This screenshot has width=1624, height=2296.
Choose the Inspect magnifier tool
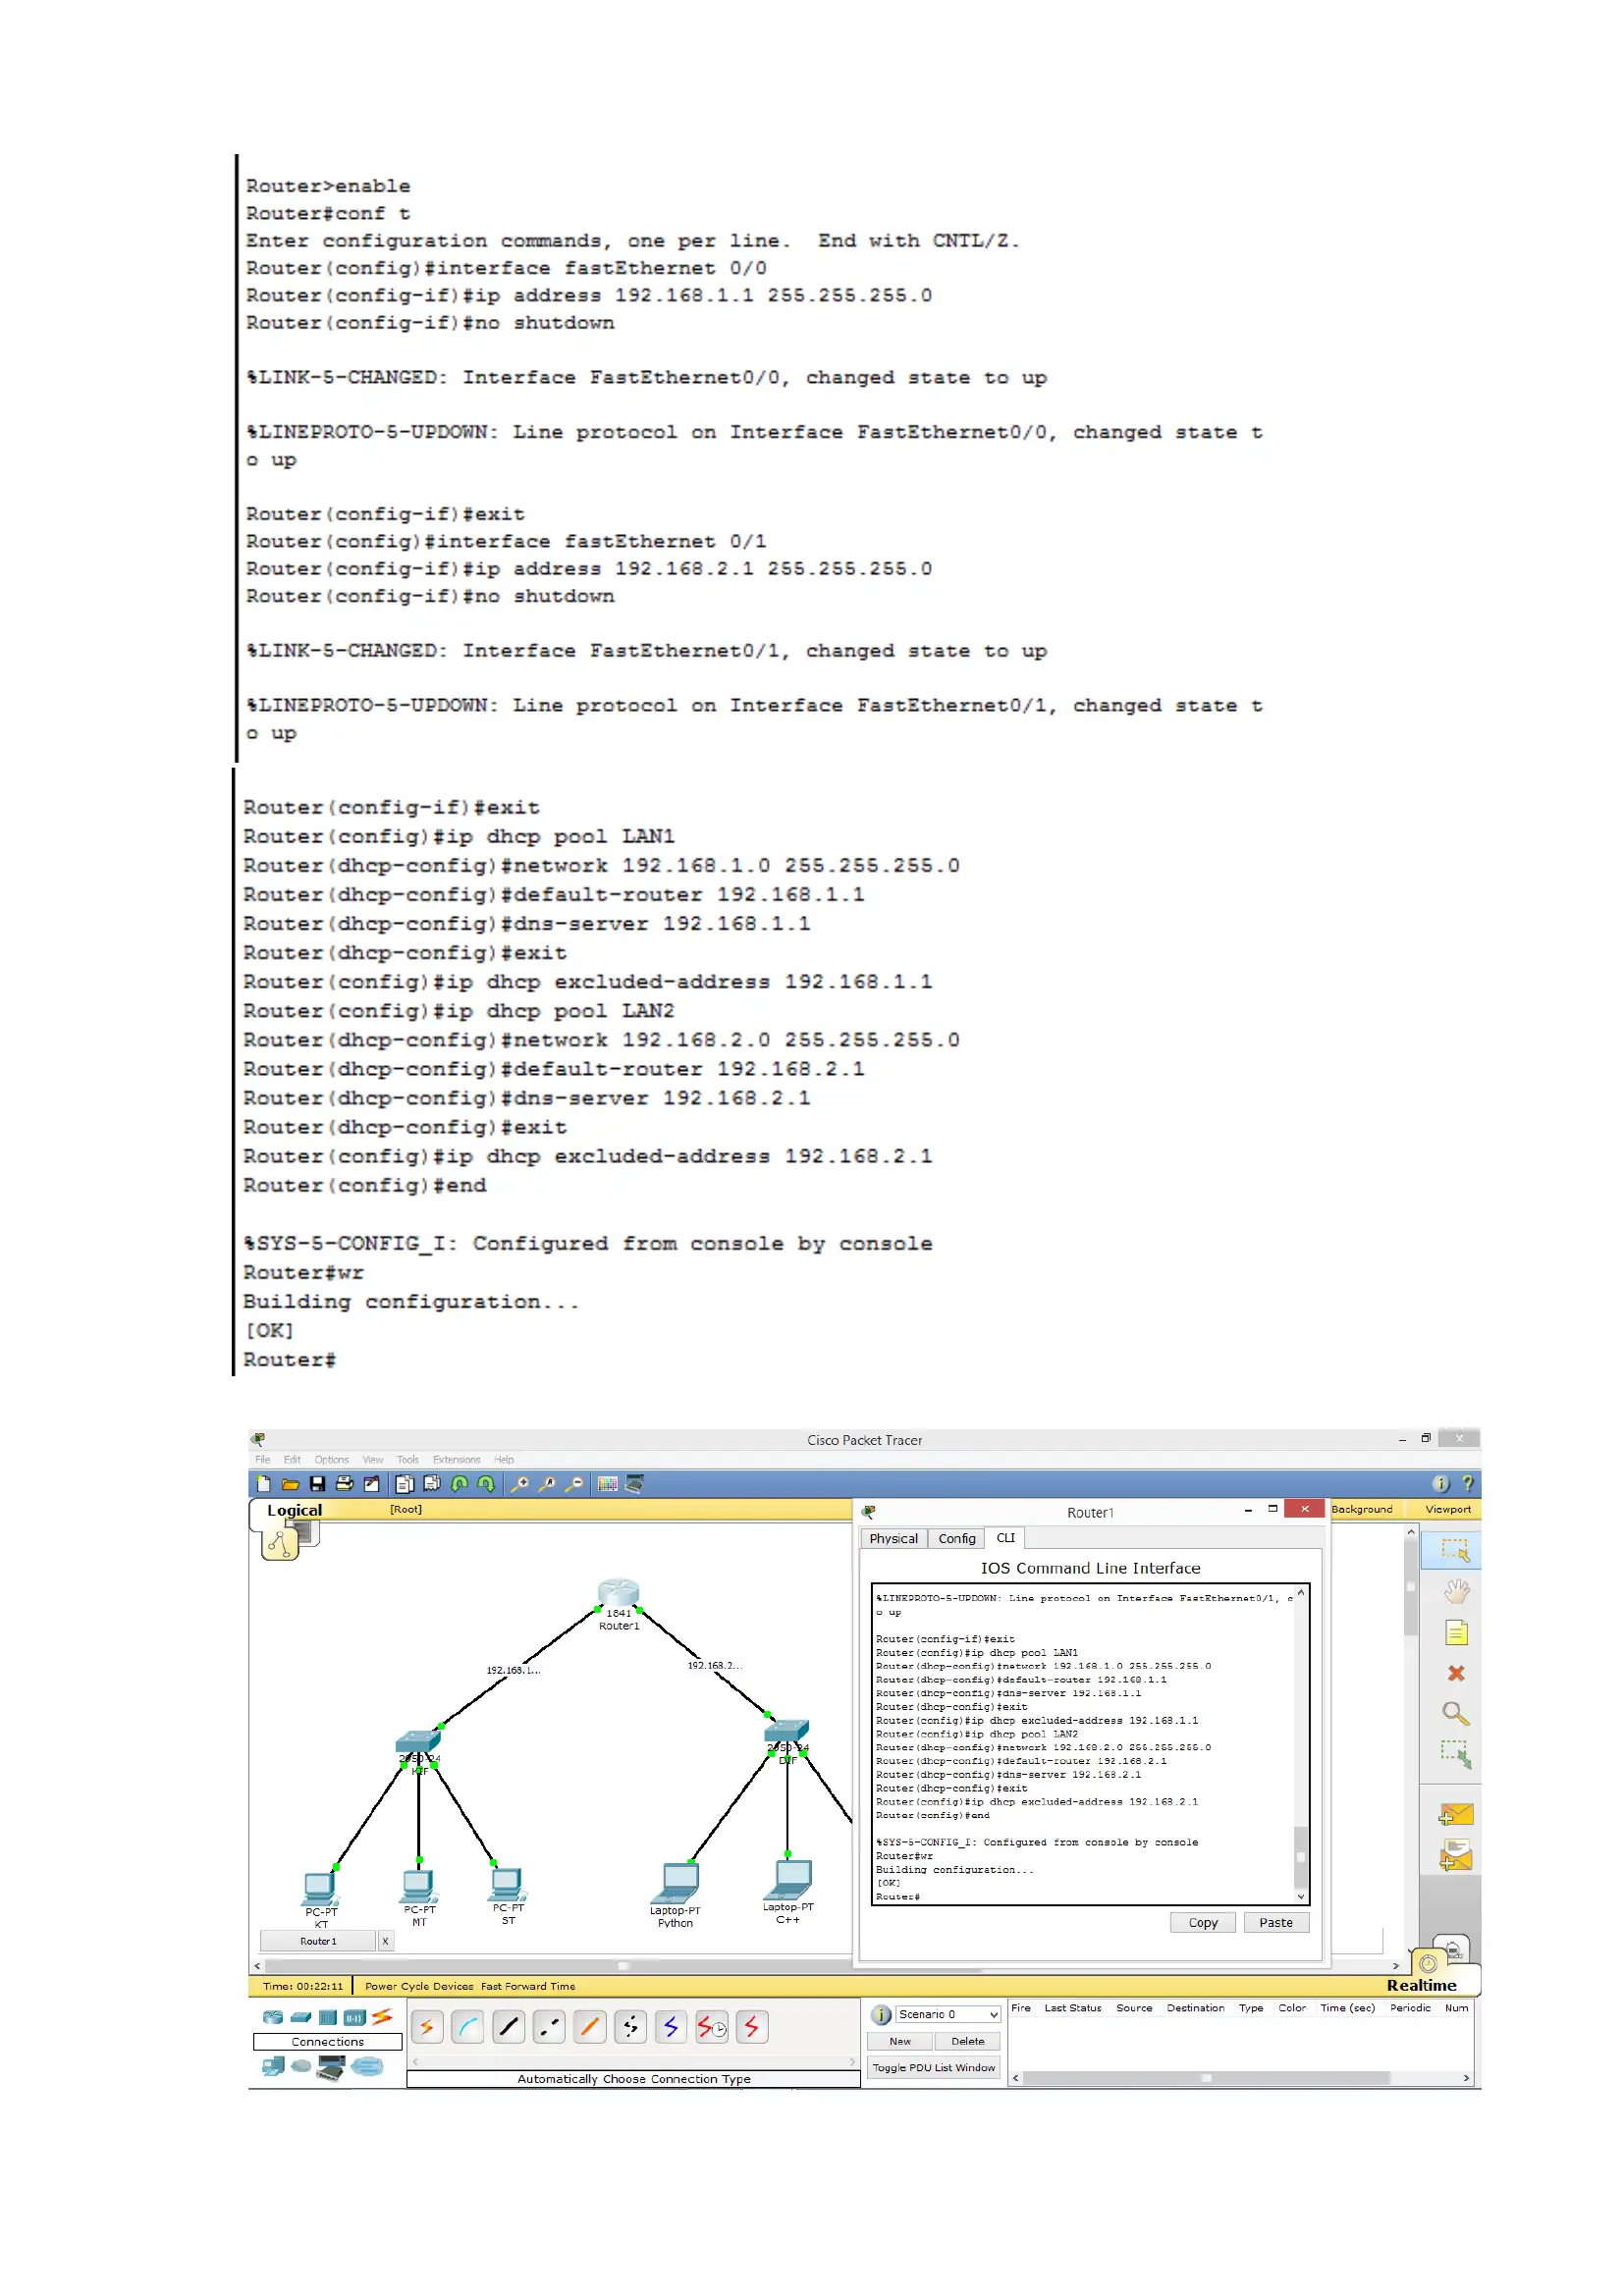tap(1456, 1714)
